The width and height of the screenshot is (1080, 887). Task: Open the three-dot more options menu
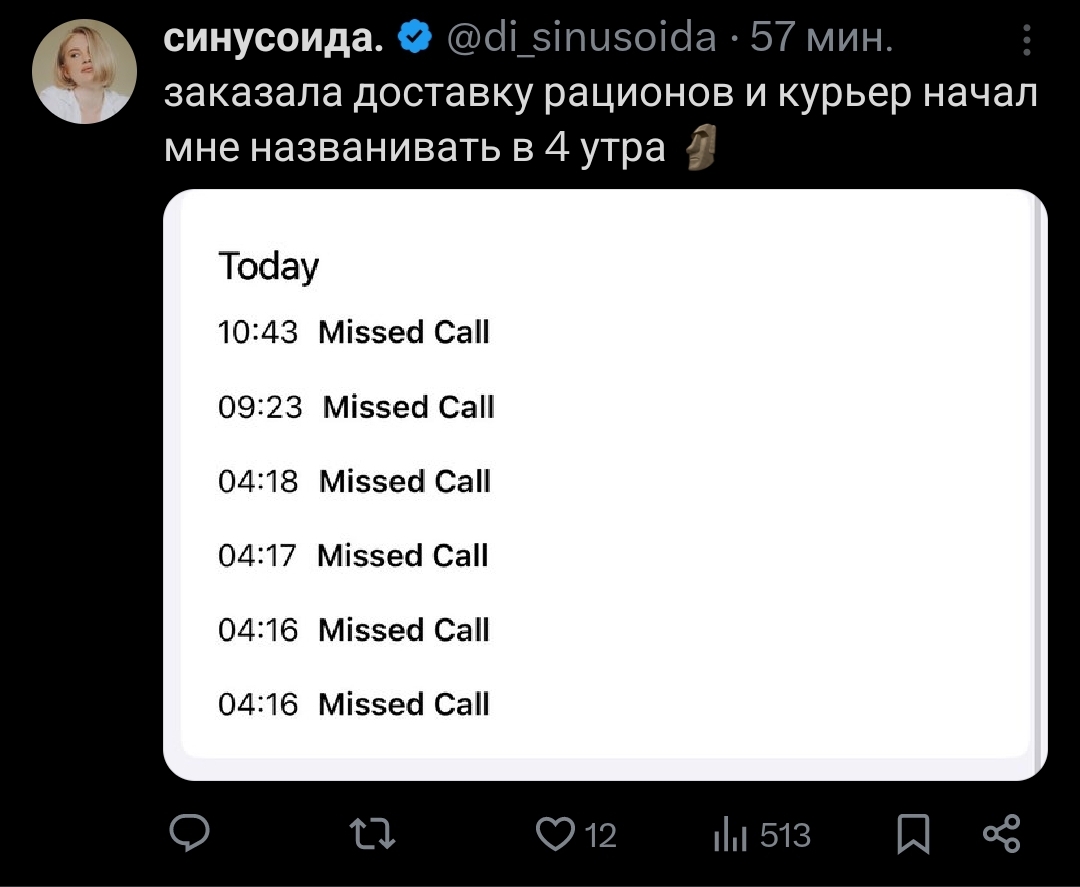(x=1026, y=40)
